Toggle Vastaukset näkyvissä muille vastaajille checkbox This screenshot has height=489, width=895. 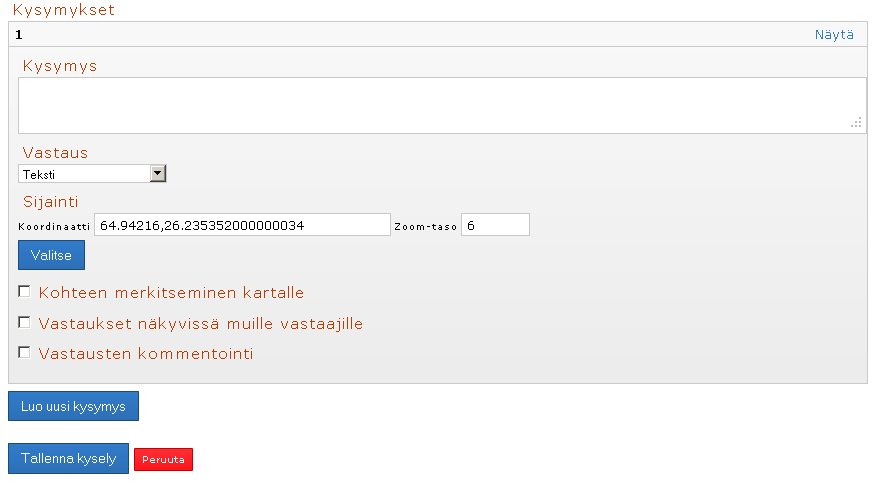click(24, 322)
